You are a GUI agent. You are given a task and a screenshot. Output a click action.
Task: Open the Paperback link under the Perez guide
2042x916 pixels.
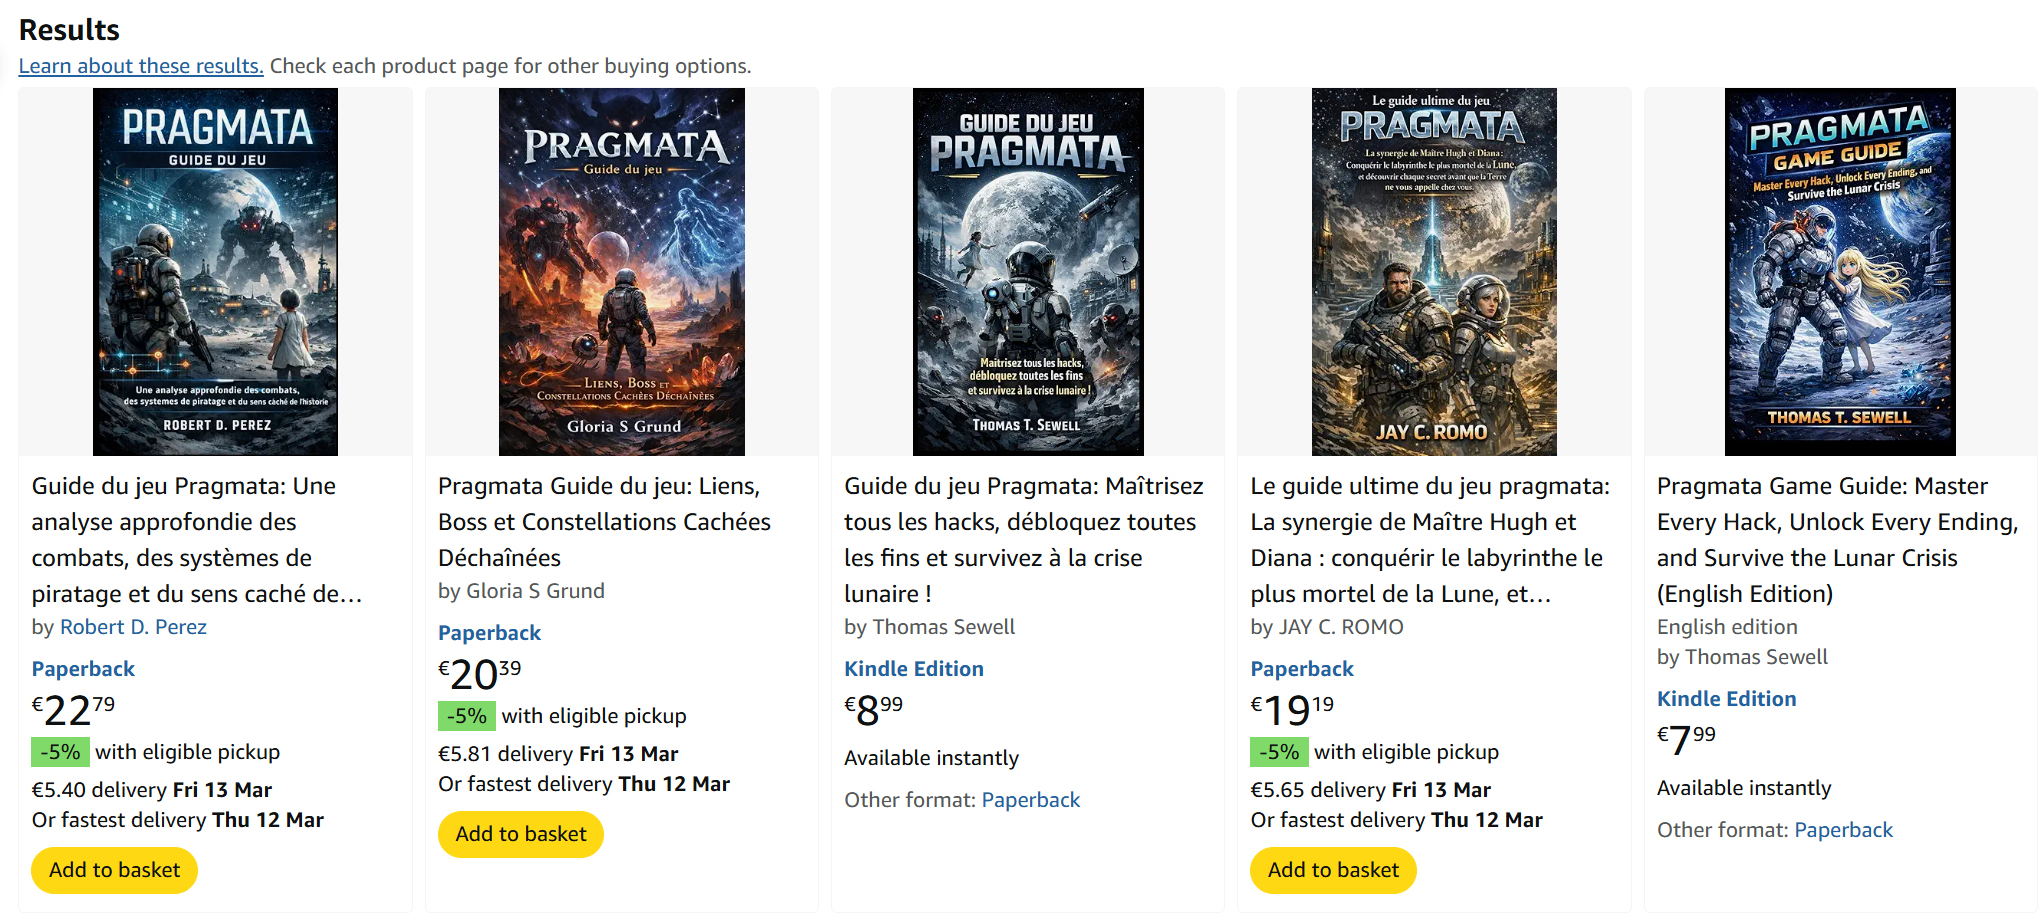[x=82, y=668]
